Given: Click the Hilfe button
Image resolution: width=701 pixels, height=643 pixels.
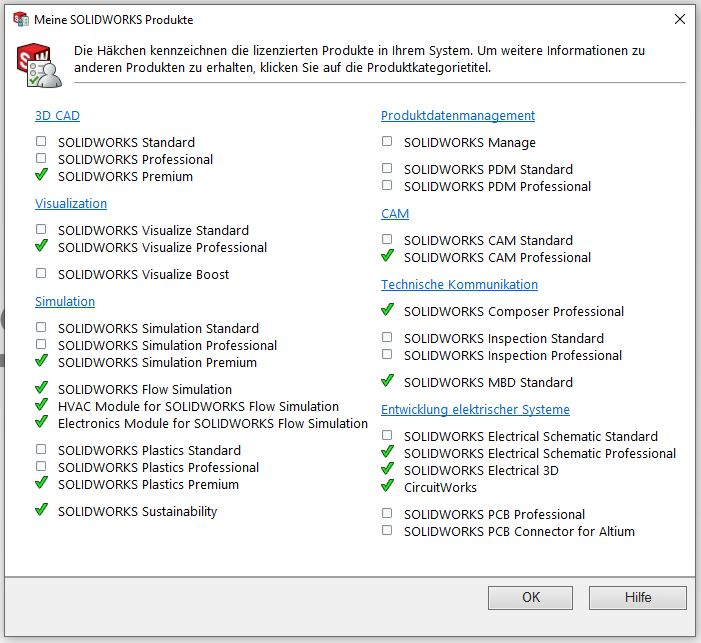Looking at the screenshot, I should pyautogui.click(x=637, y=598).
